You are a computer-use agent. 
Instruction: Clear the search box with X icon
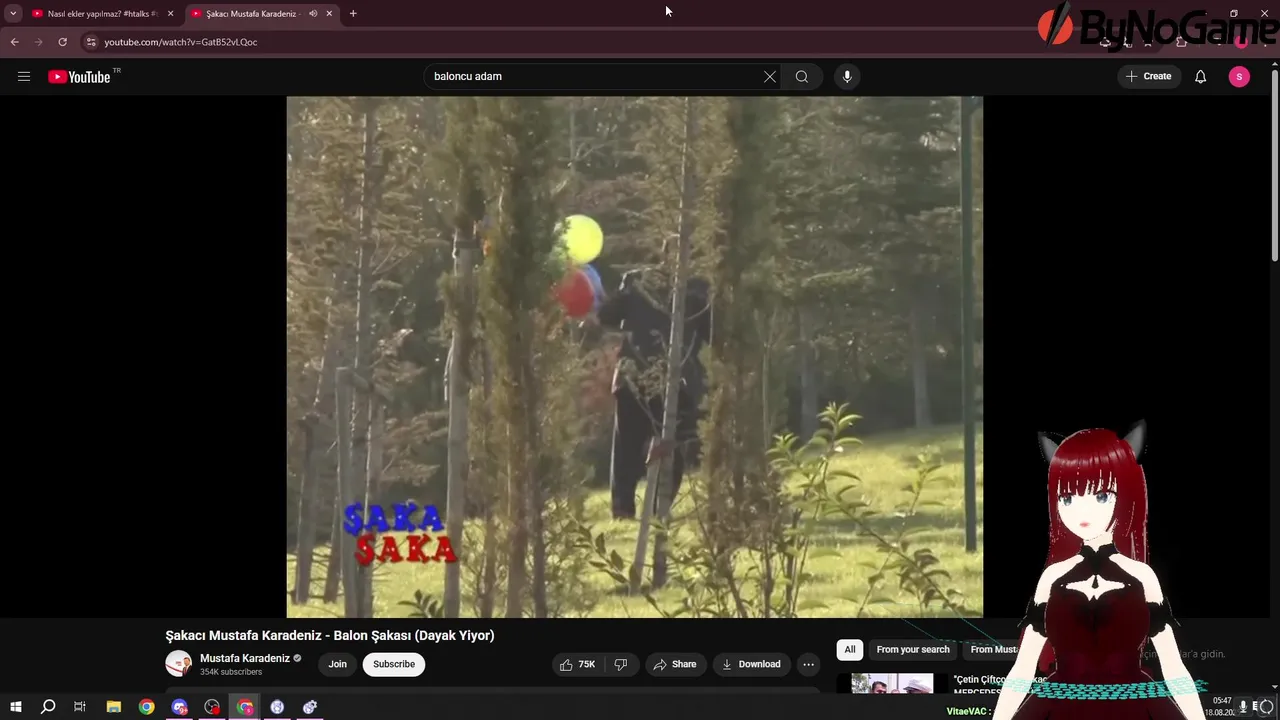[770, 77]
